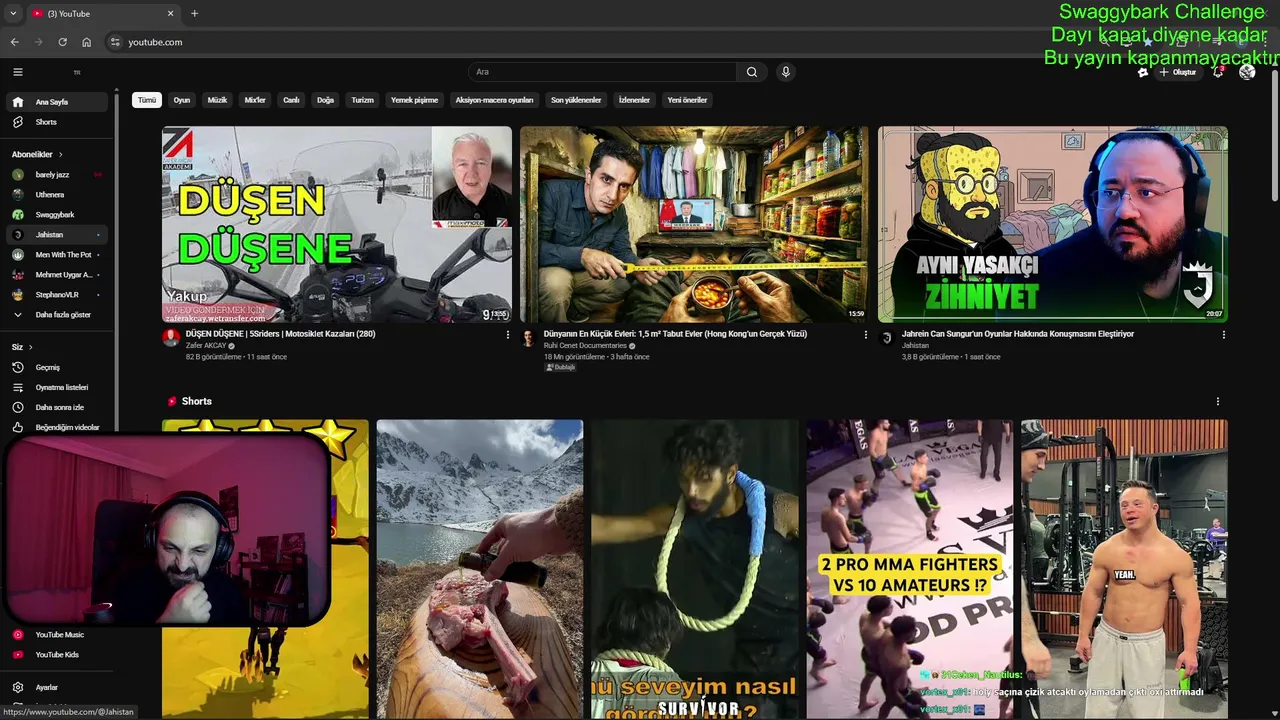Open tab search dropdown arrow

(13, 13)
